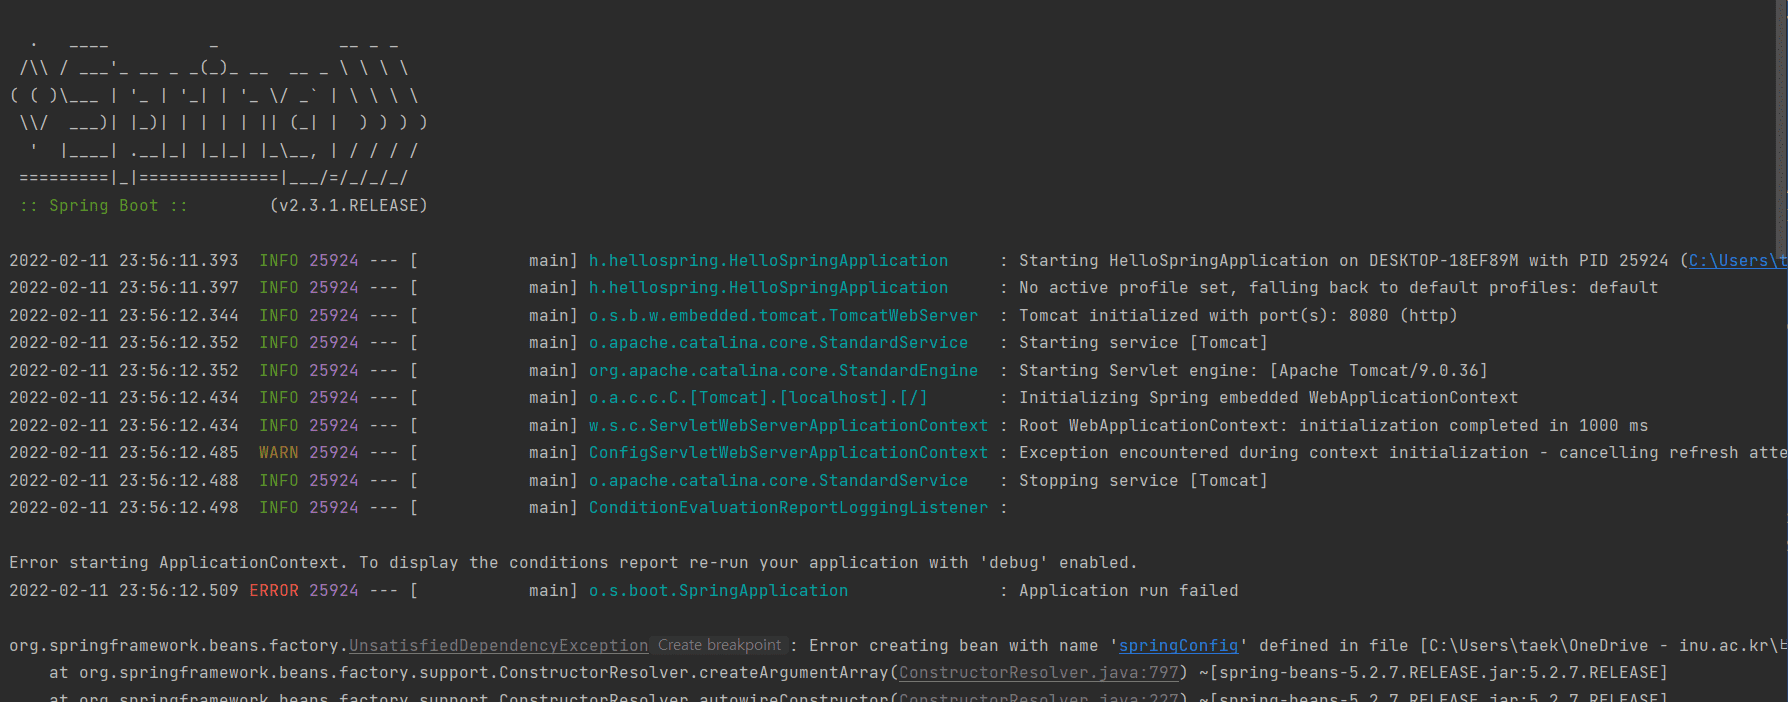
Task: Open the UnsatisfiedDependencyException class link
Action: [498, 646]
